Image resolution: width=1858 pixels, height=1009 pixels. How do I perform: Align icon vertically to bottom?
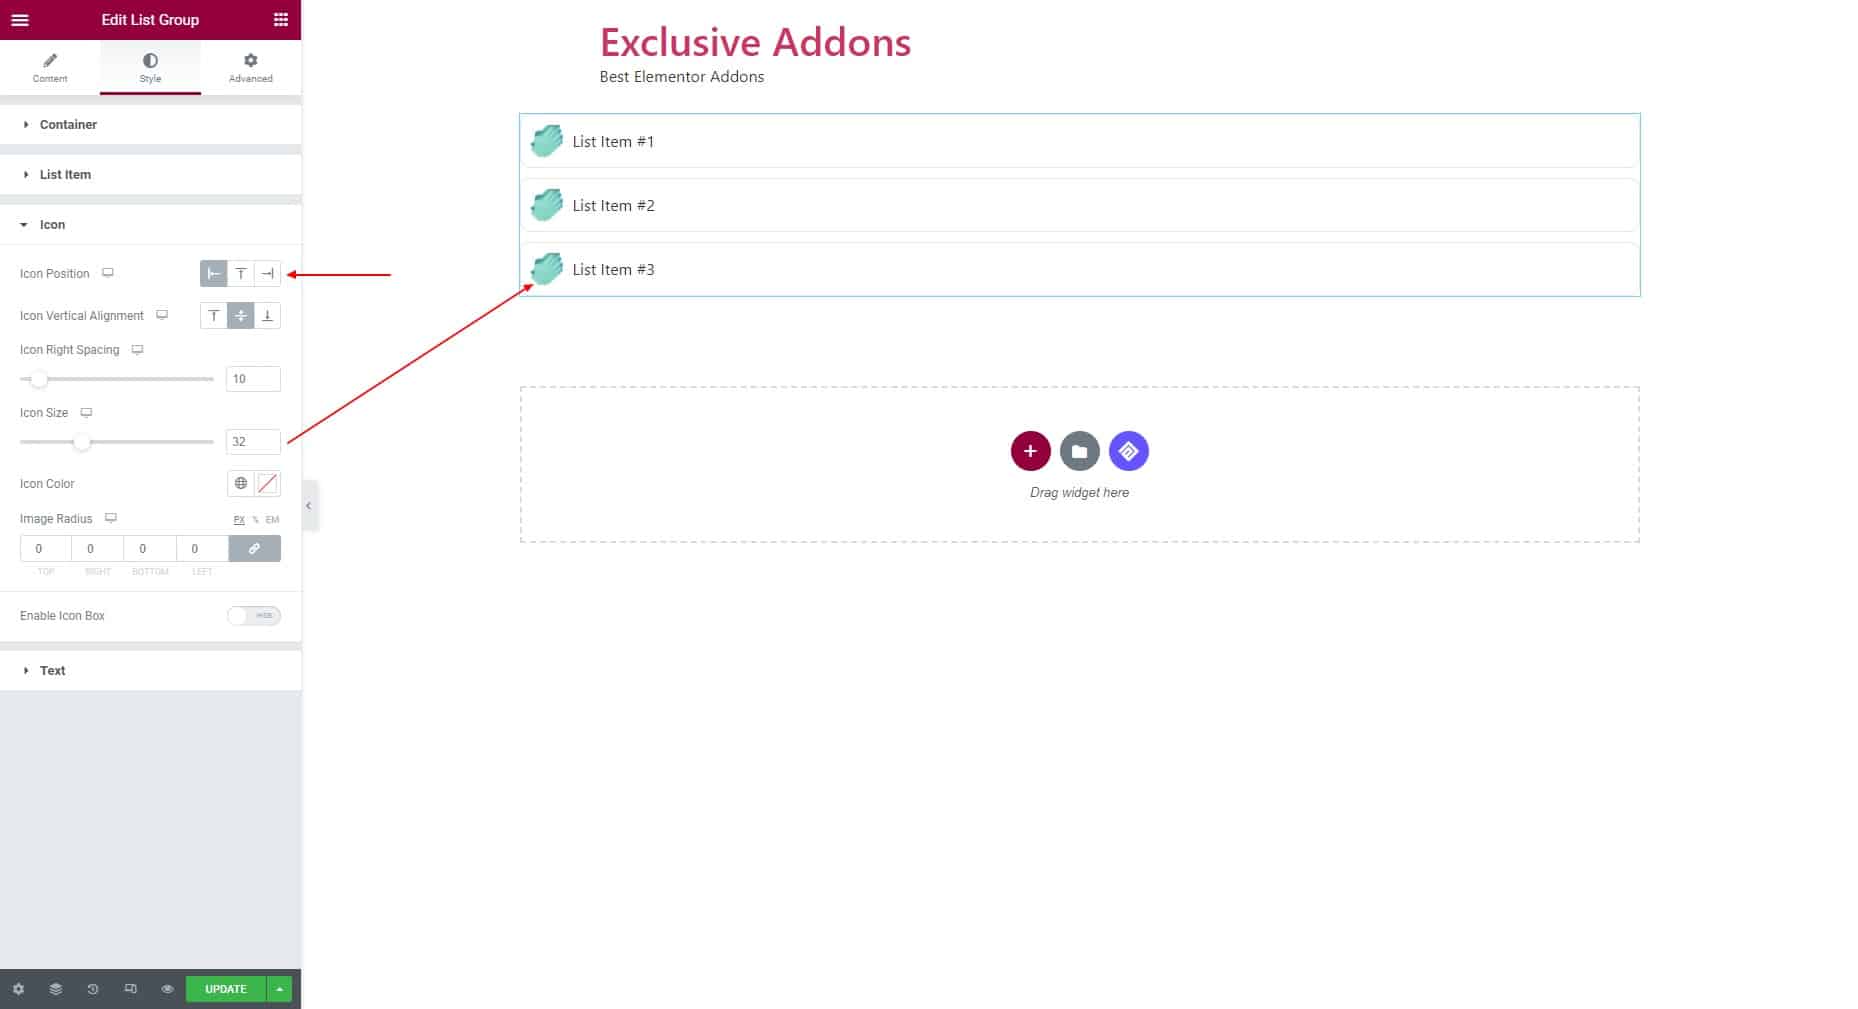(x=268, y=316)
